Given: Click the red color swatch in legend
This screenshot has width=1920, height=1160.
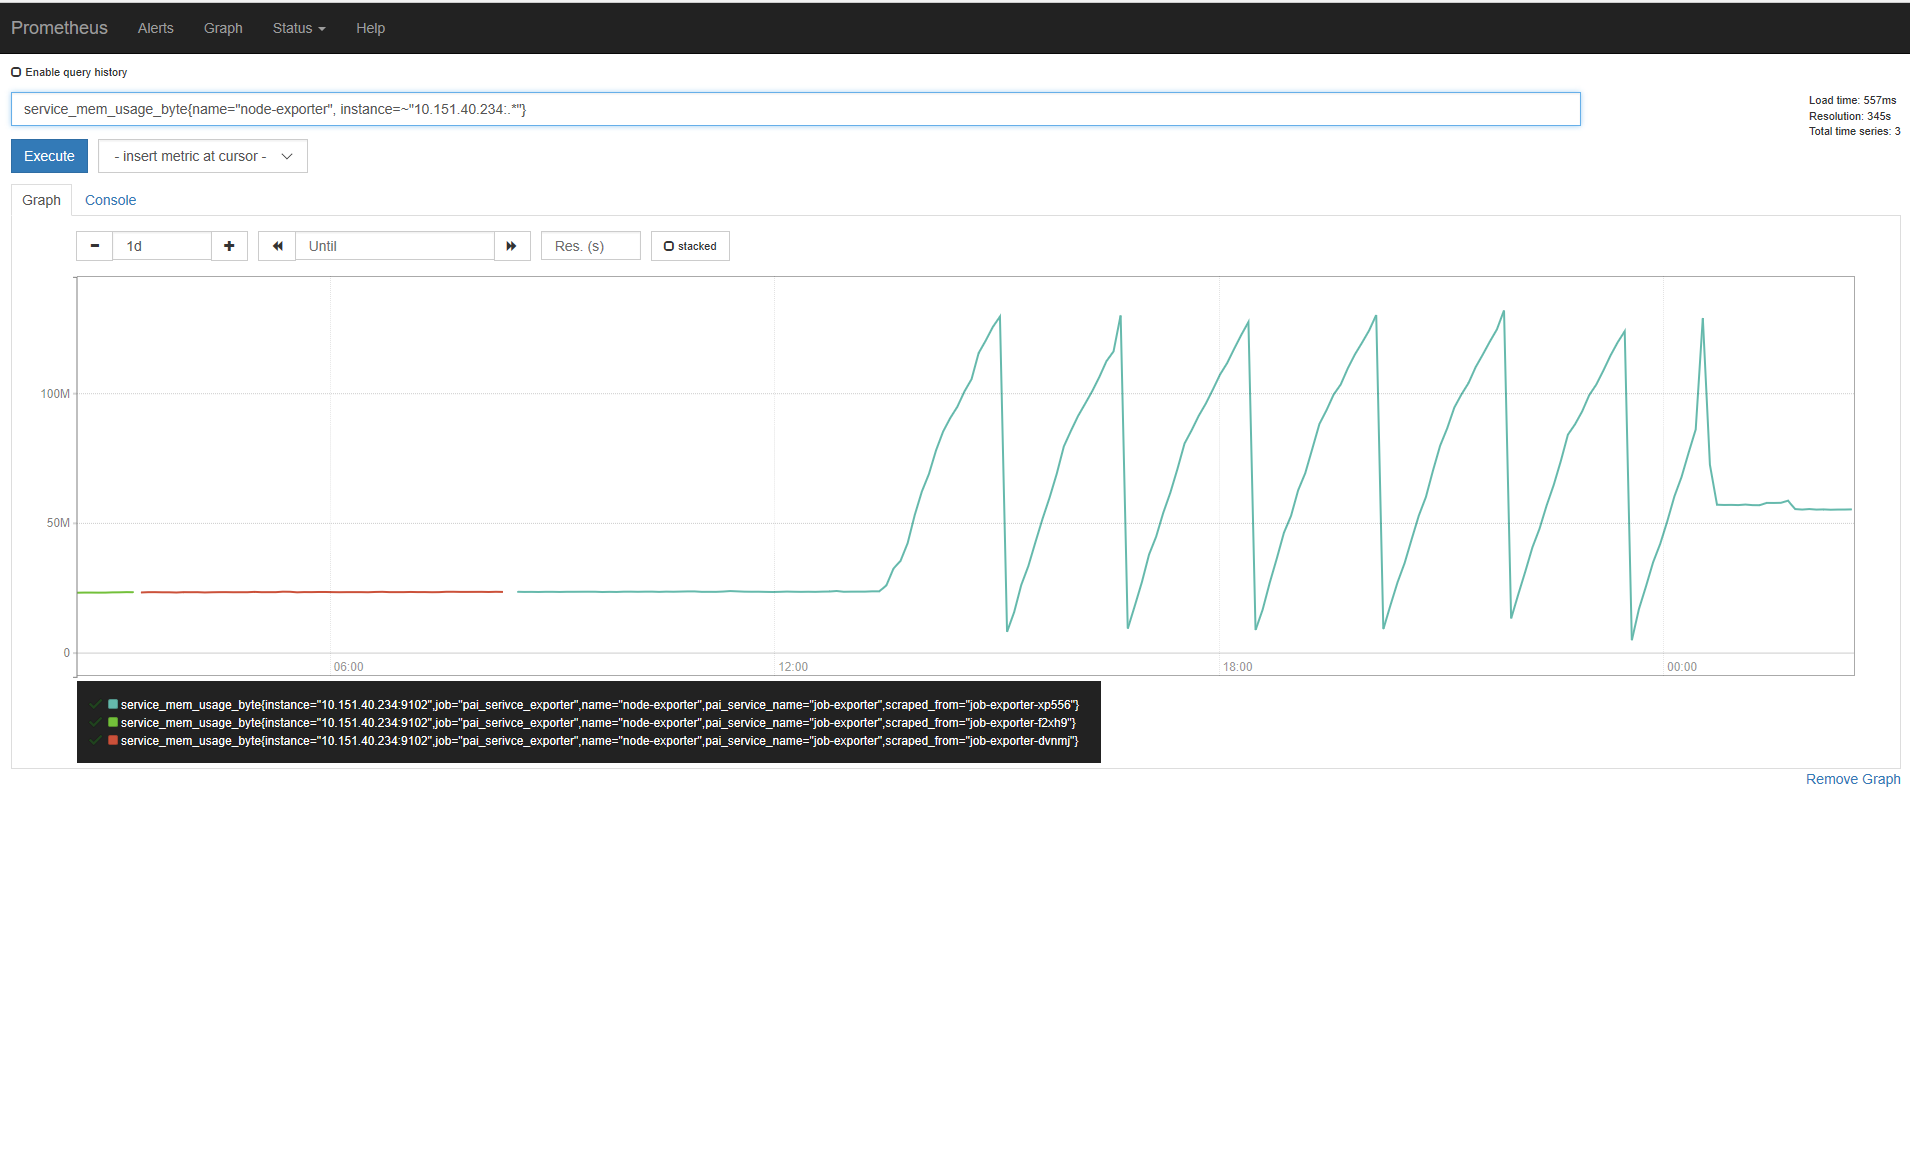Looking at the screenshot, I should (113, 741).
